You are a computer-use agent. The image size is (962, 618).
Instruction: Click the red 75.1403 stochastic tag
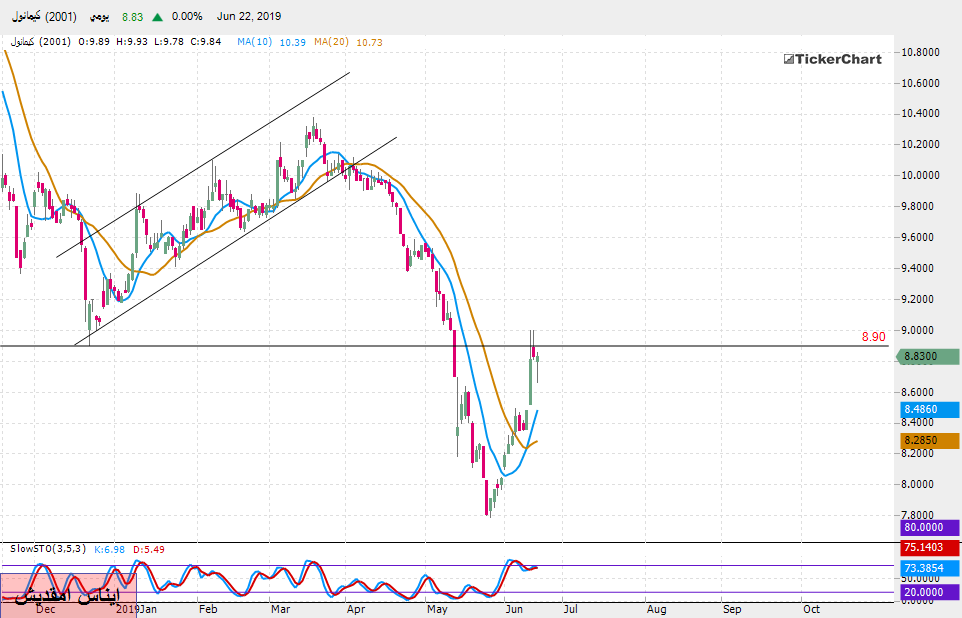pyautogui.click(x=929, y=548)
